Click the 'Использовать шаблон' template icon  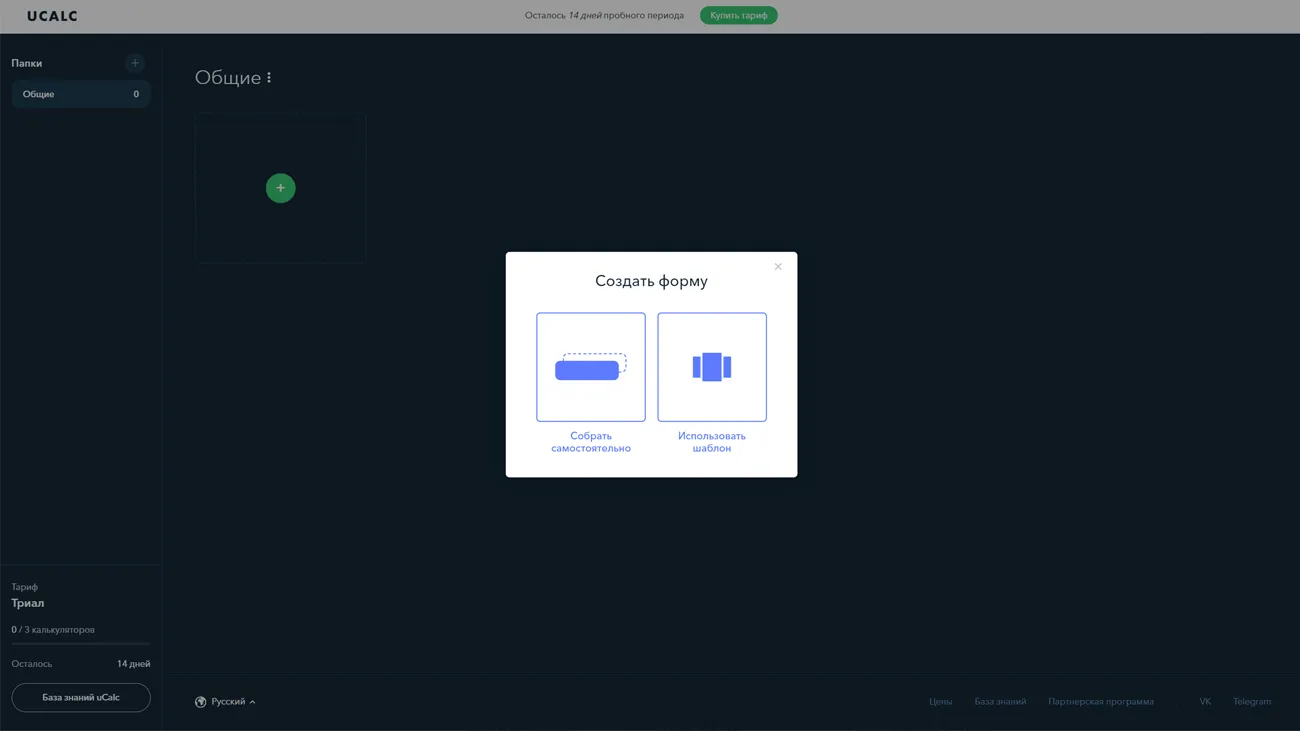[x=711, y=367]
